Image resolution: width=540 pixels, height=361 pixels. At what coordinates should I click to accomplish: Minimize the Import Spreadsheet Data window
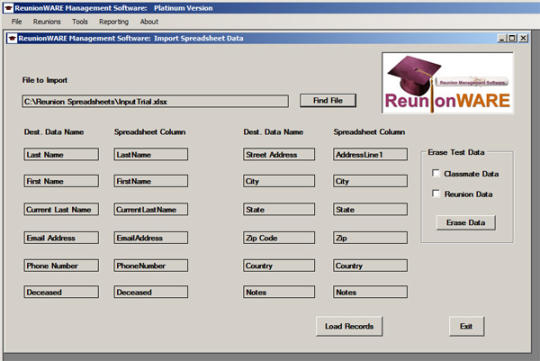click(502, 38)
